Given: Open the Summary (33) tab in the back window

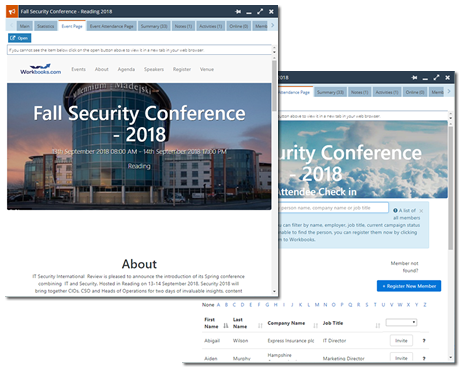Looking at the screenshot, I should point(330,92).
